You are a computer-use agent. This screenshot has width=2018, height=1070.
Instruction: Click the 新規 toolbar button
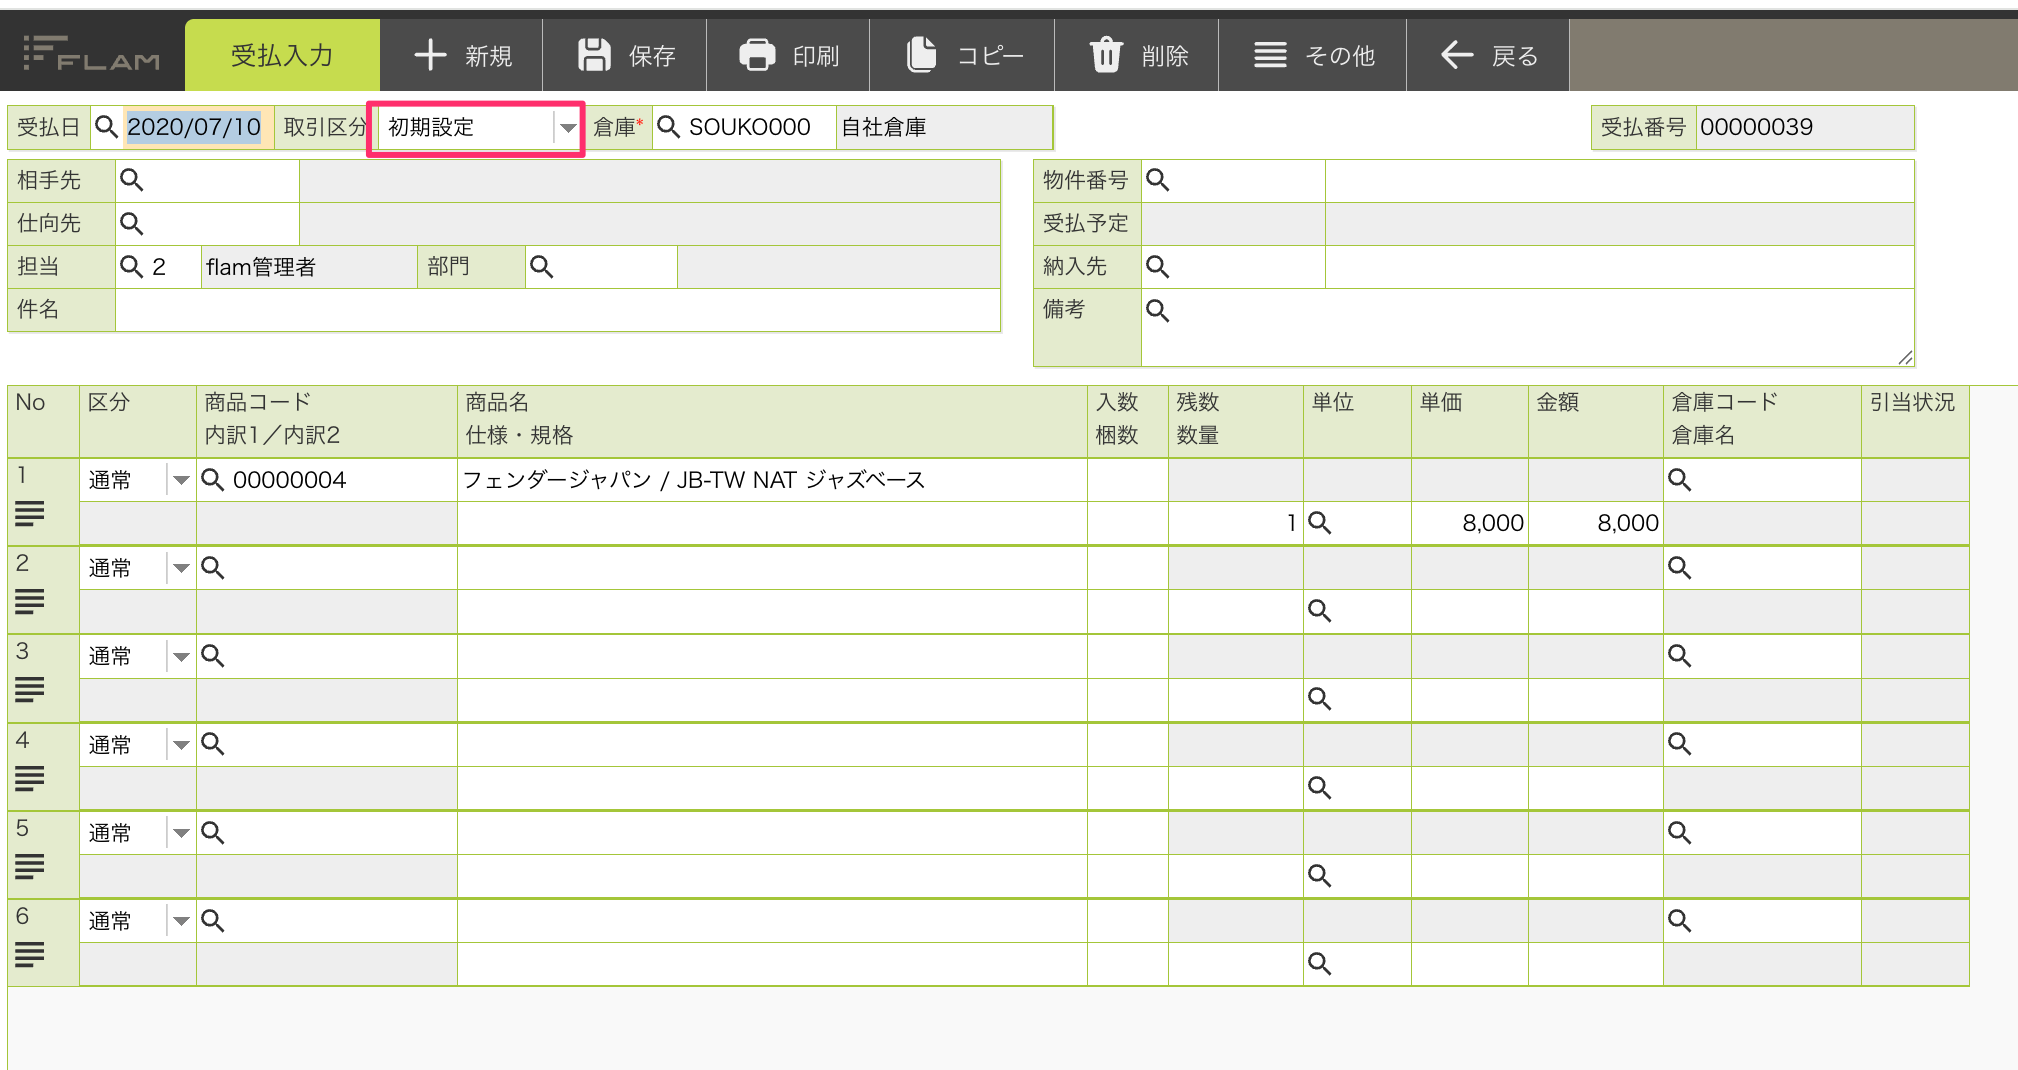[462, 55]
